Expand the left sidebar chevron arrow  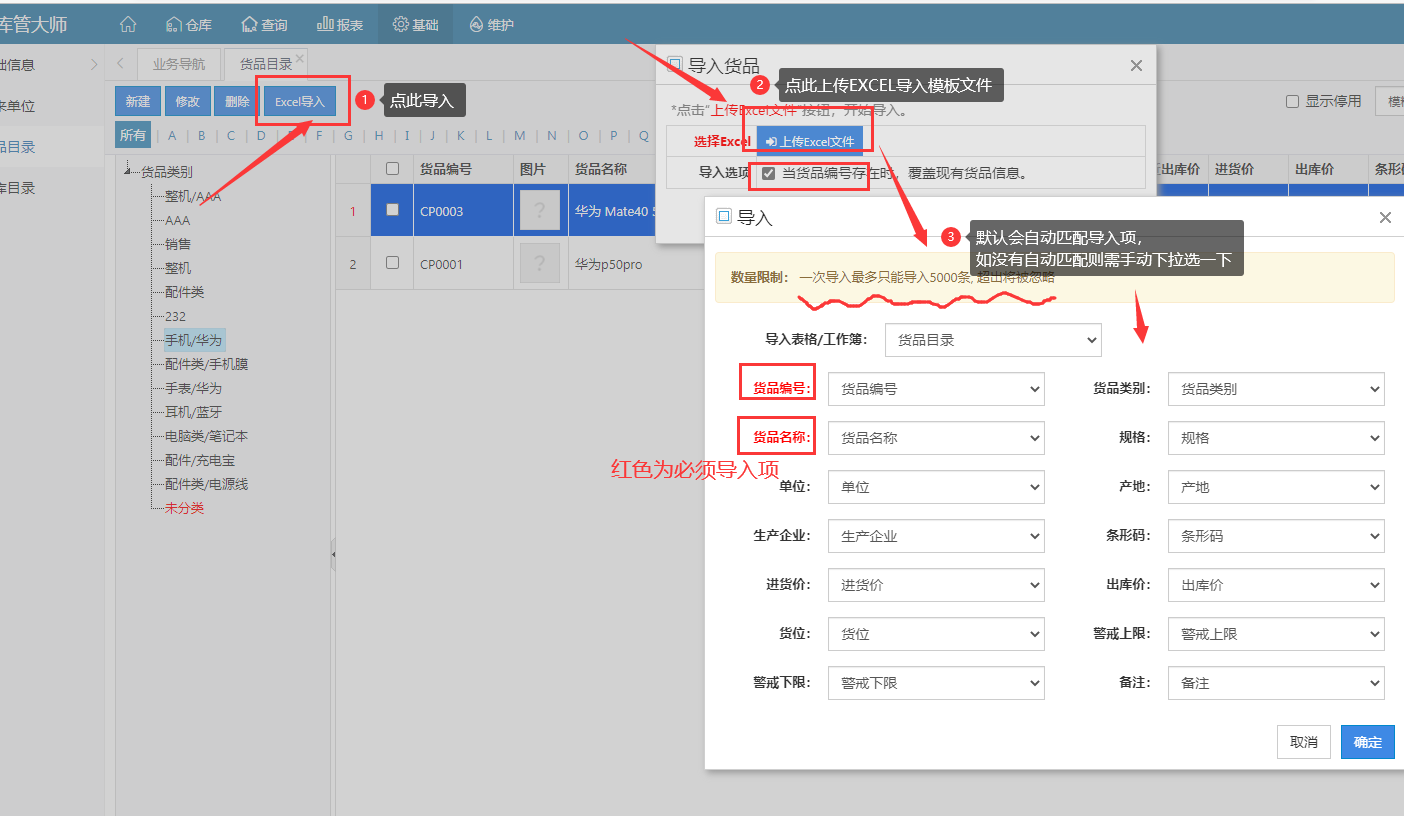(94, 64)
